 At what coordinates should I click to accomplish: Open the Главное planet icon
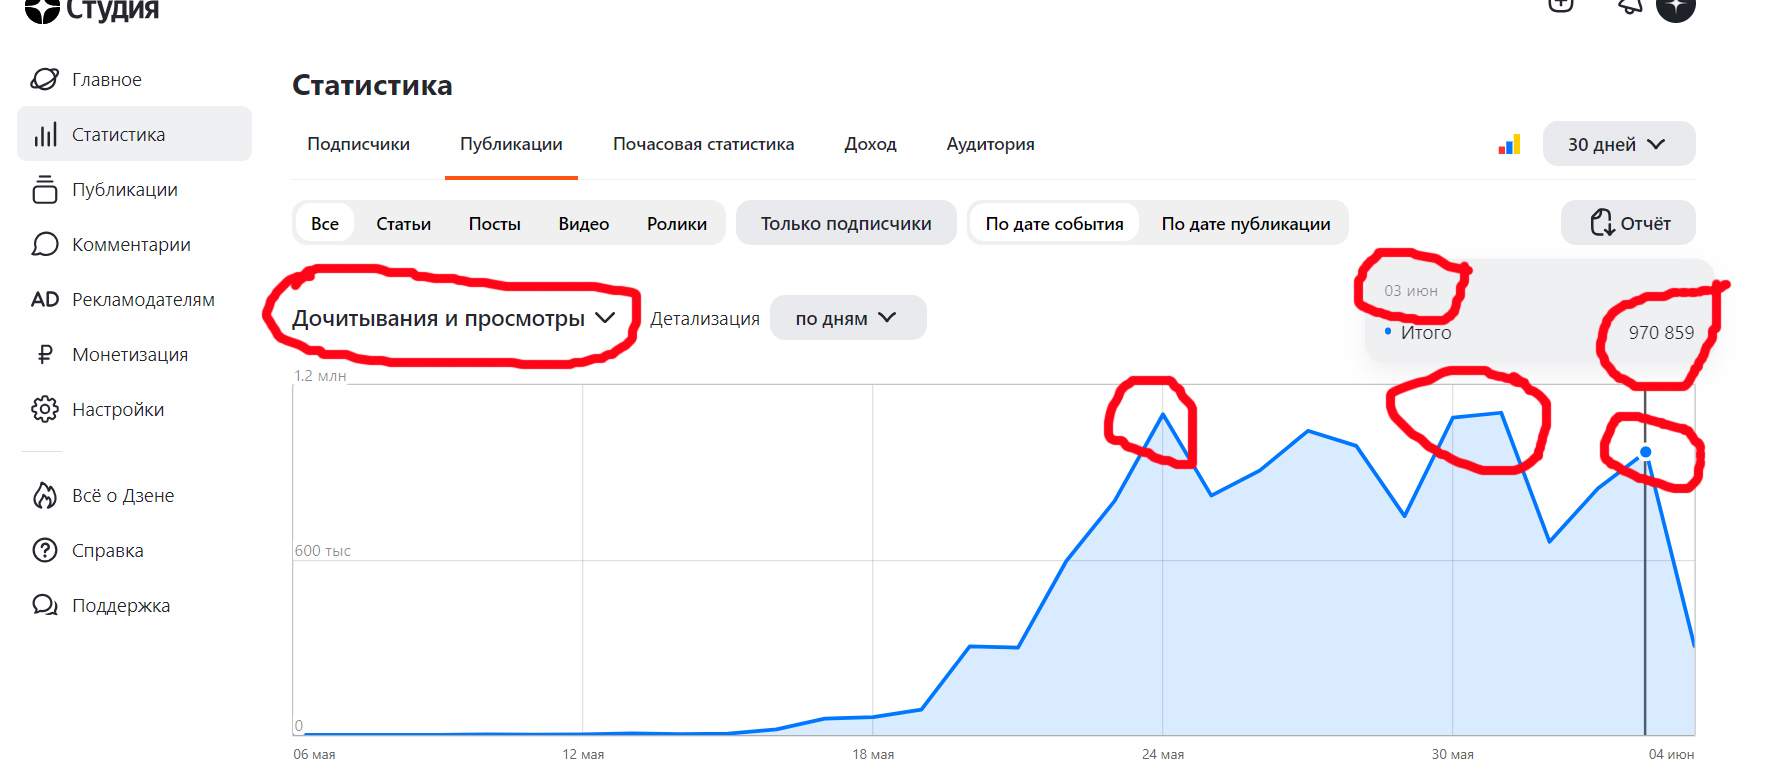[45, 79]
